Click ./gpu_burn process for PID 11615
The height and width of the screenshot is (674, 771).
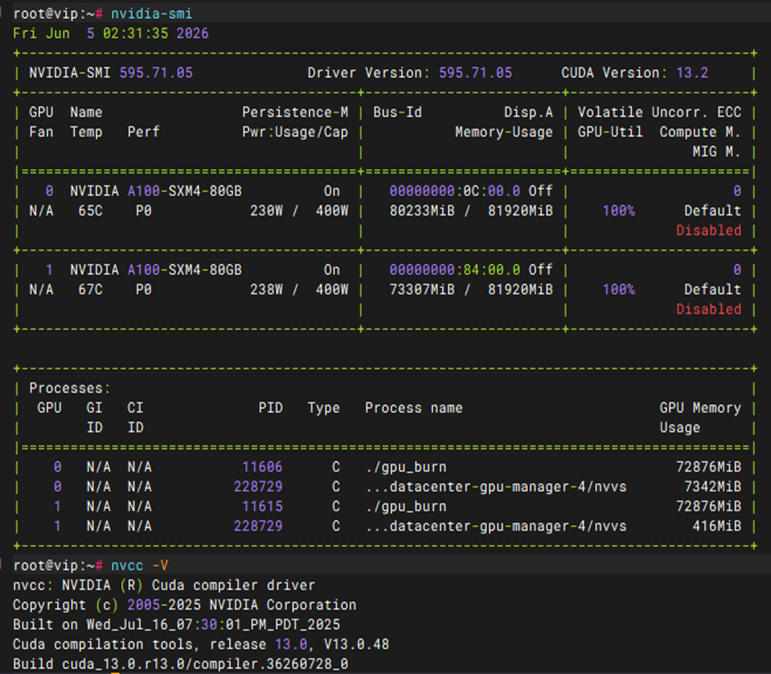[x=406, y=506]
